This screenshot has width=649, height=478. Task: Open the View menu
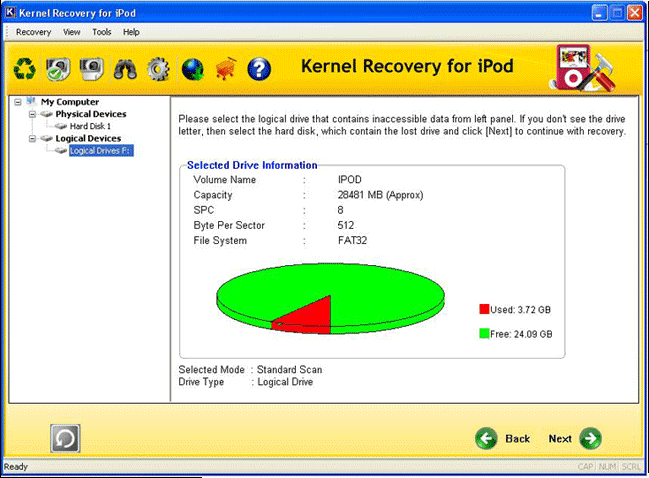point(72,32)
